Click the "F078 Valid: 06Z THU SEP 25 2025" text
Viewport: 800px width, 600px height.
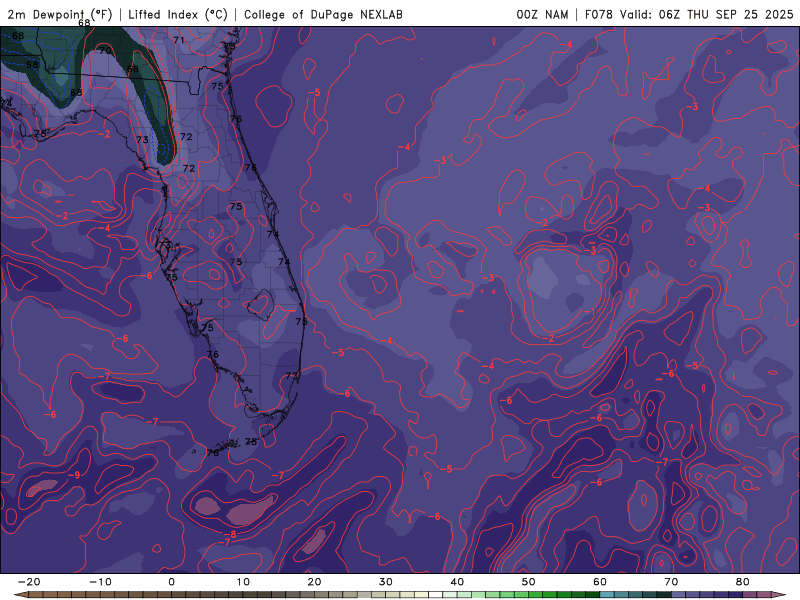pyautogui.click(x=689, y=14)
